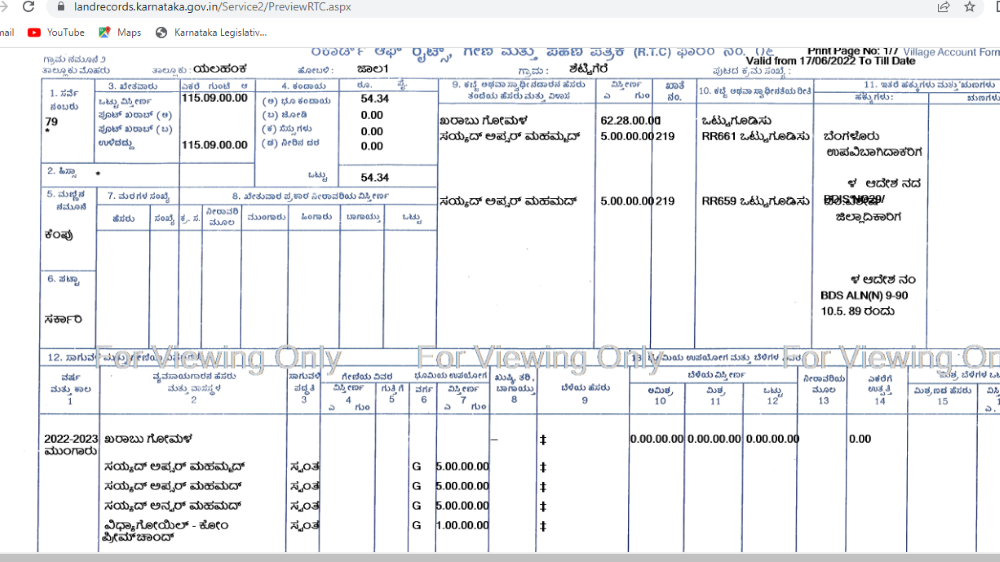Click the YouTube bookmark favicon
This screenshot has height=562, width=1000.
[34, 32]
